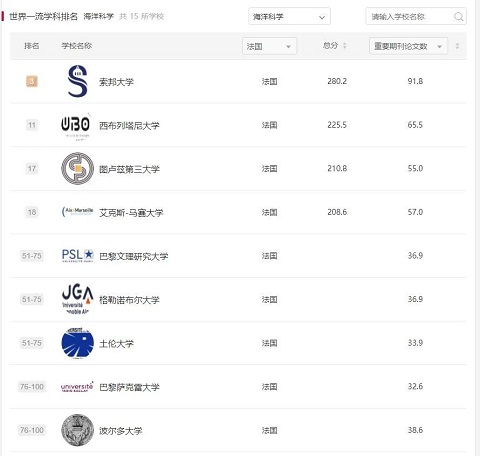Viewport: 480px width, 456px height.
Task: Sort by 总分 column arrows
Action: (x=345, y=46)
